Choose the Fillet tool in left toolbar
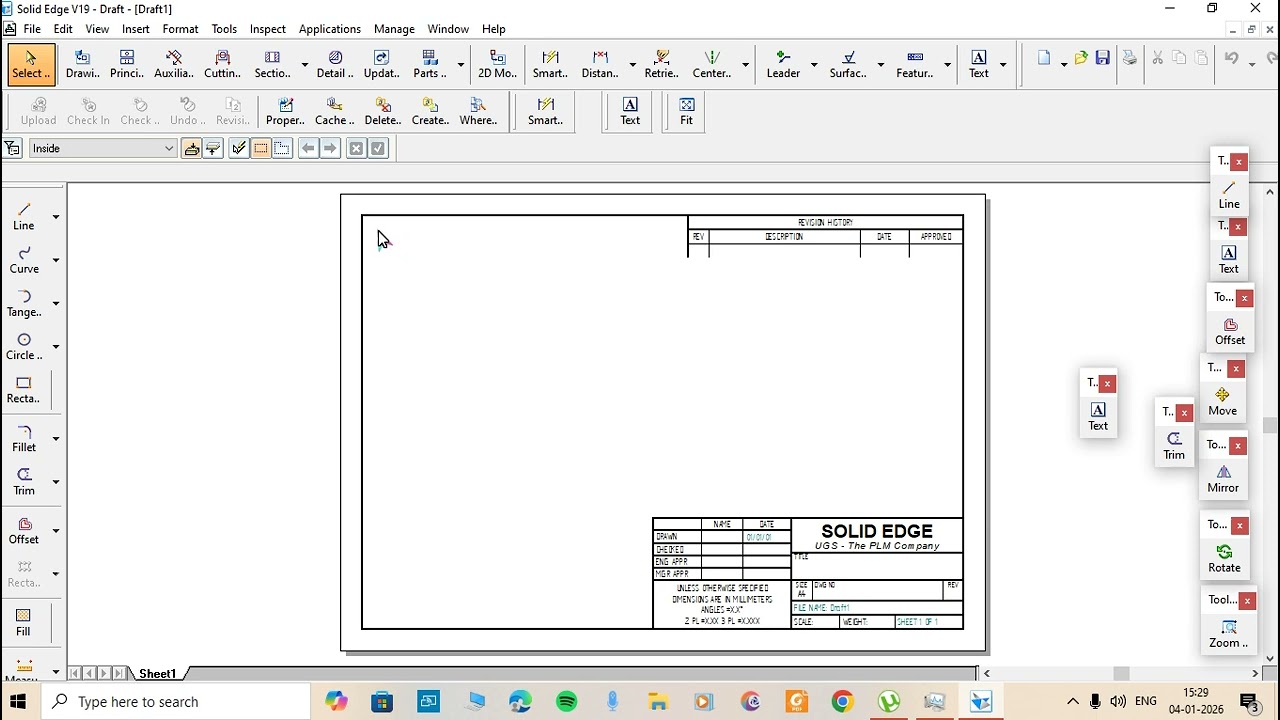Screen dimensions: 1280x720 [x=24, y=438]
